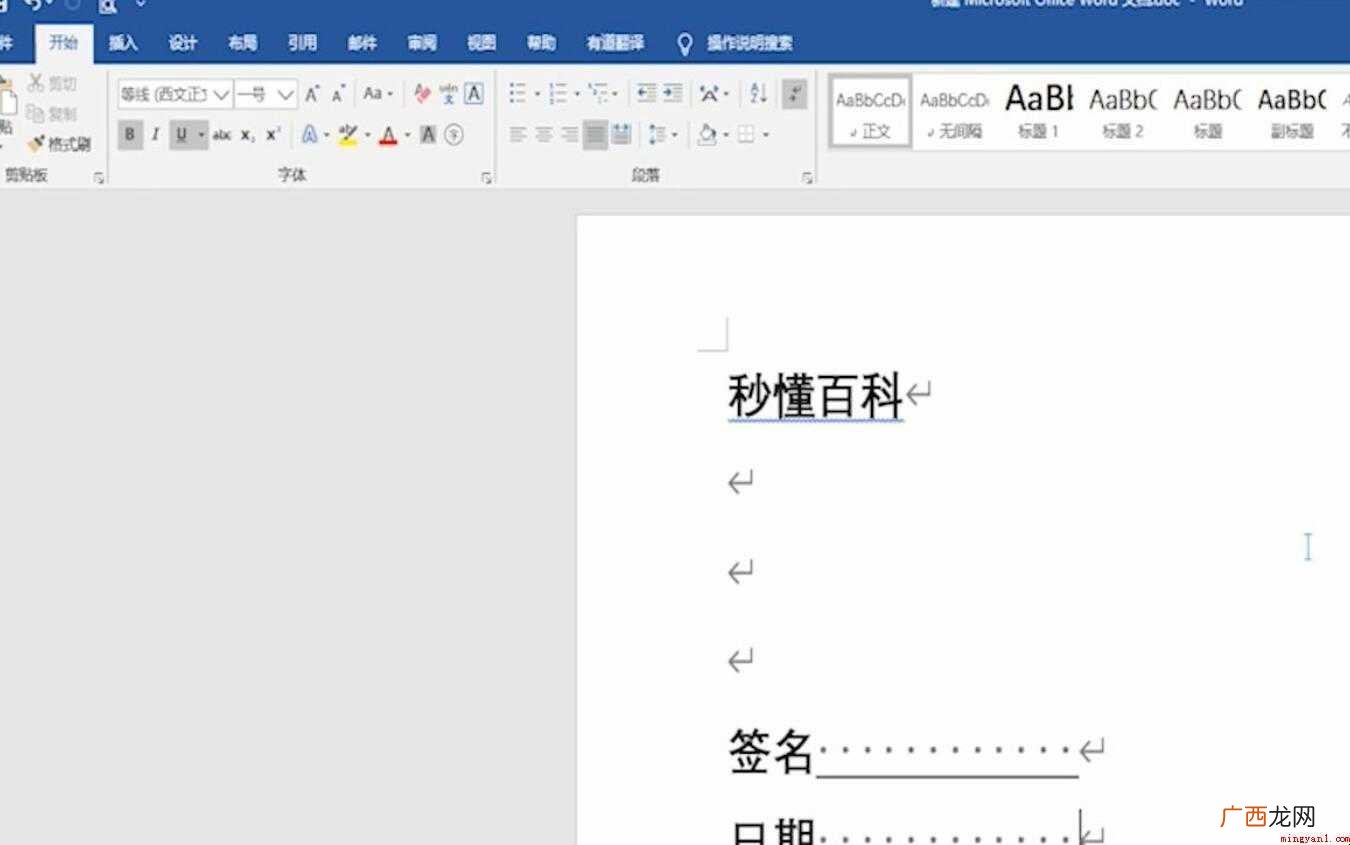Image resolution: width=1350 pixels, height=845 pixels.
Task: Decrease font size with the shrink font icon
Action: coord(339,94)
